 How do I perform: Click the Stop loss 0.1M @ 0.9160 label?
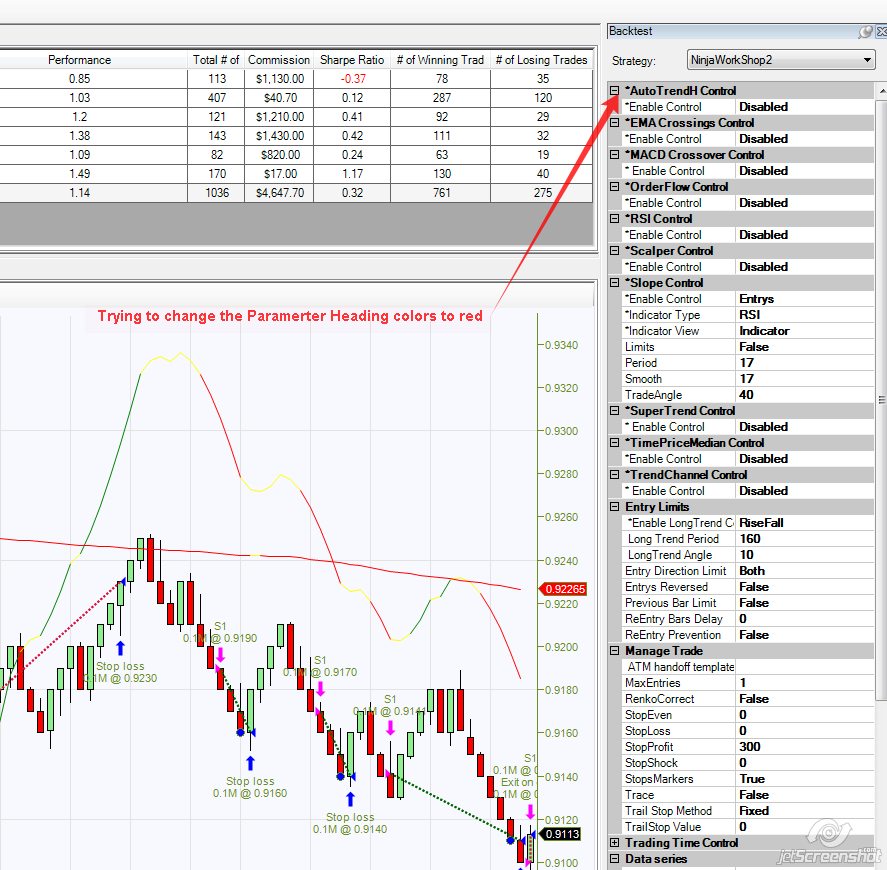250,787
